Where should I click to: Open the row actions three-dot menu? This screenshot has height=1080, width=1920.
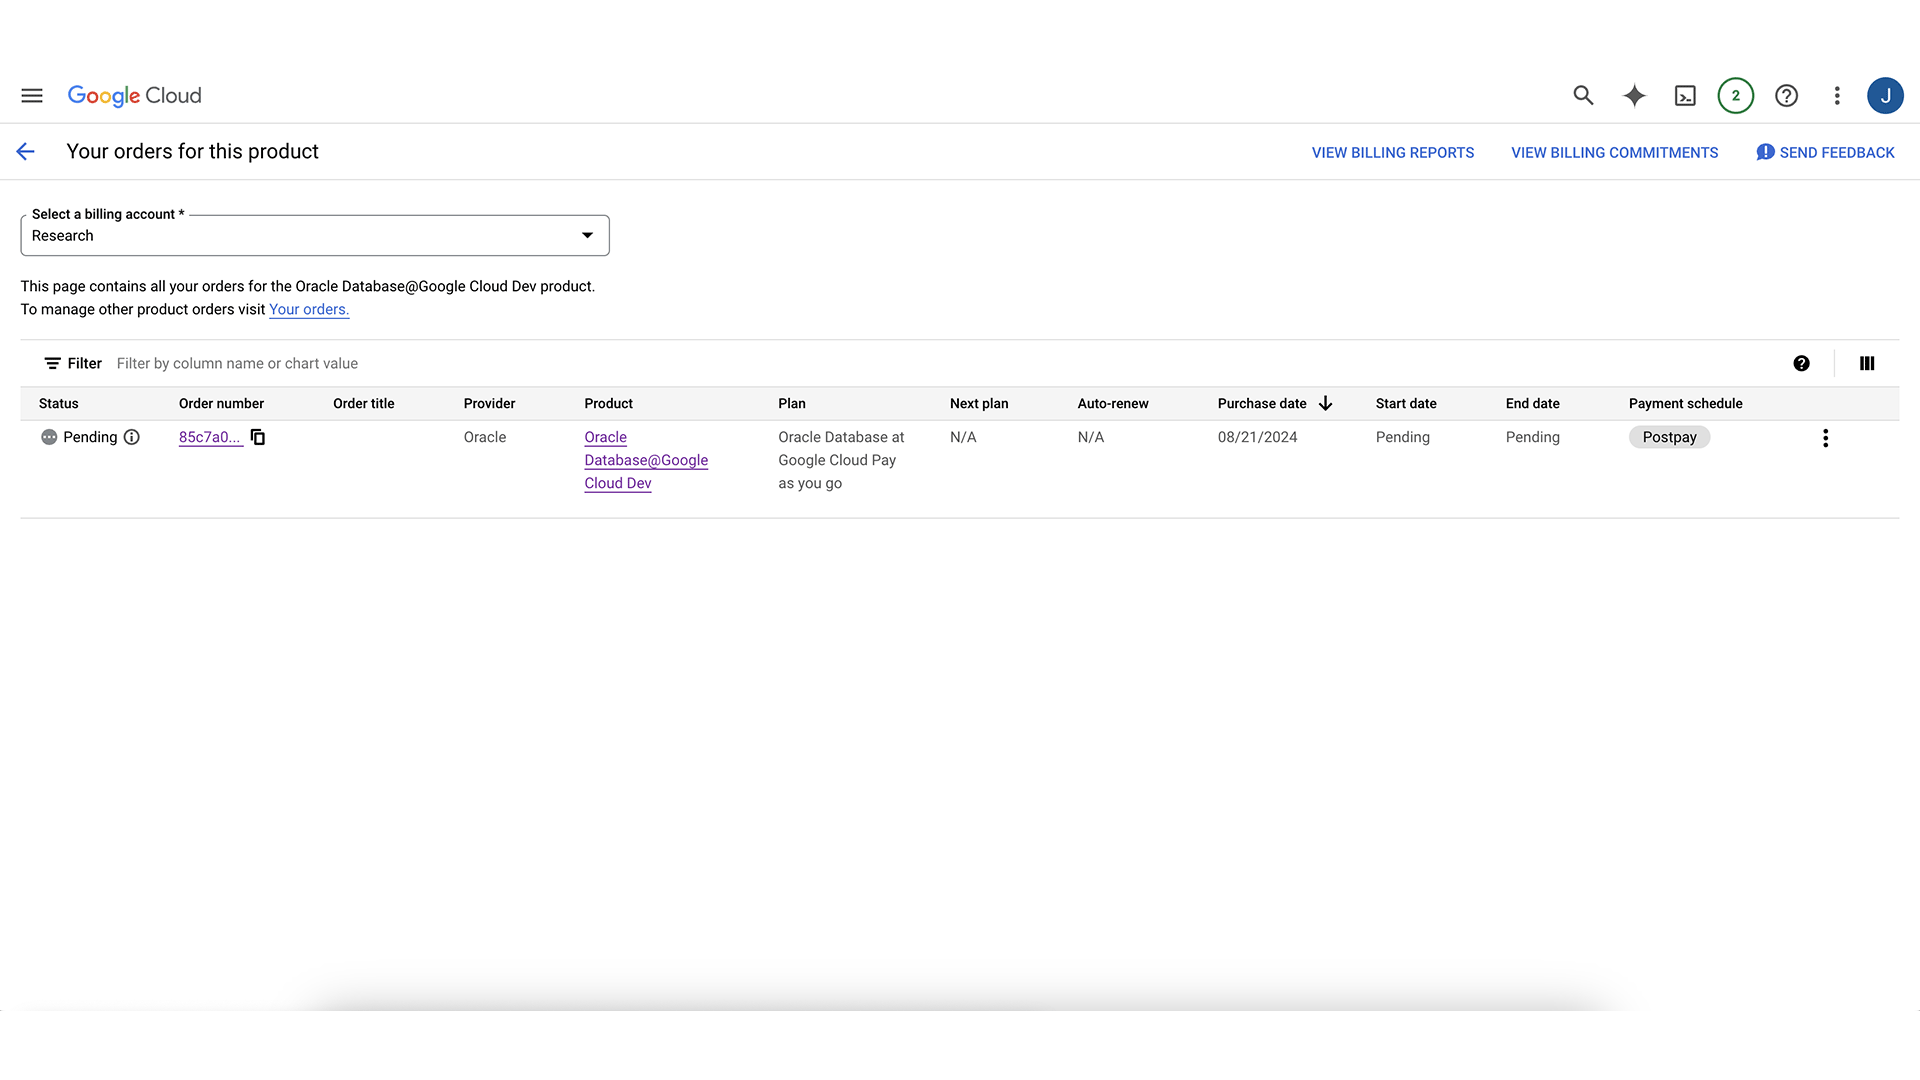[x=1825, y=437]
